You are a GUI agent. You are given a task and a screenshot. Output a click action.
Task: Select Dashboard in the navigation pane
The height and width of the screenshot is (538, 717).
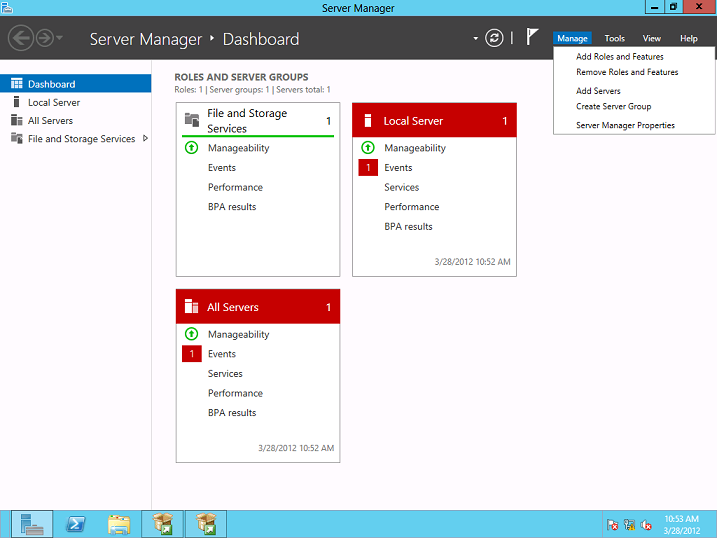point(75,84)
